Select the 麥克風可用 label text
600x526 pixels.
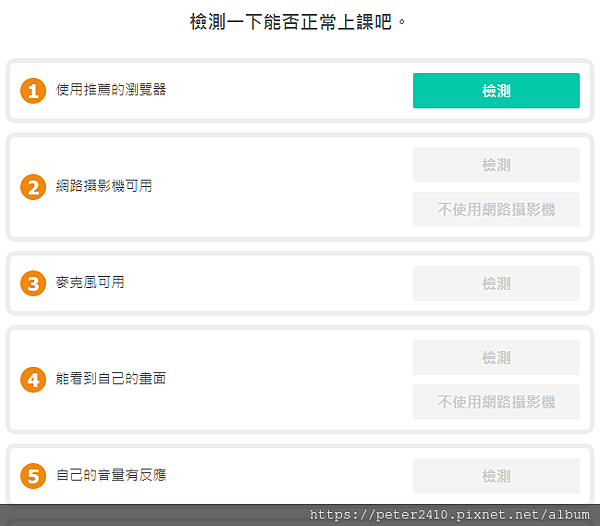[x=90, y=282]
